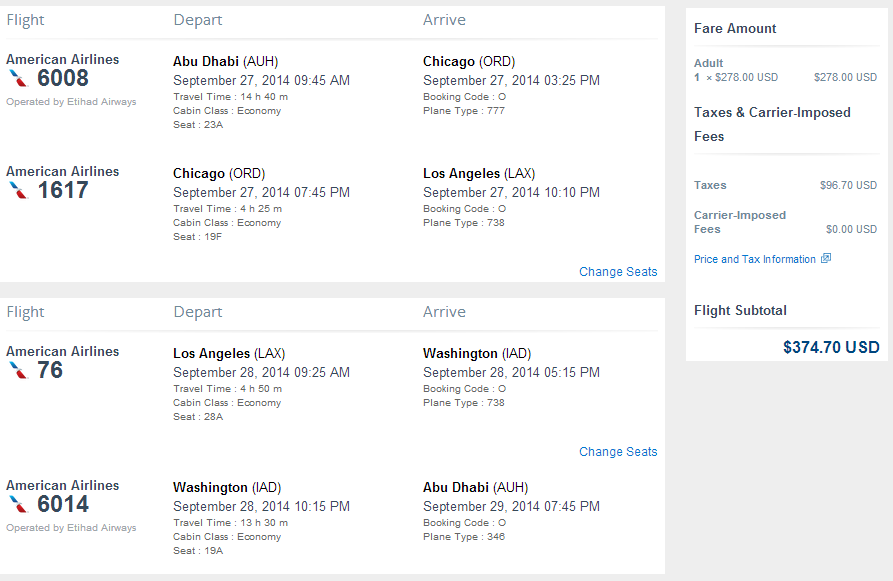
Task: Click the Washington (IAD) arrival heading
Action: (x=477, y=354)
